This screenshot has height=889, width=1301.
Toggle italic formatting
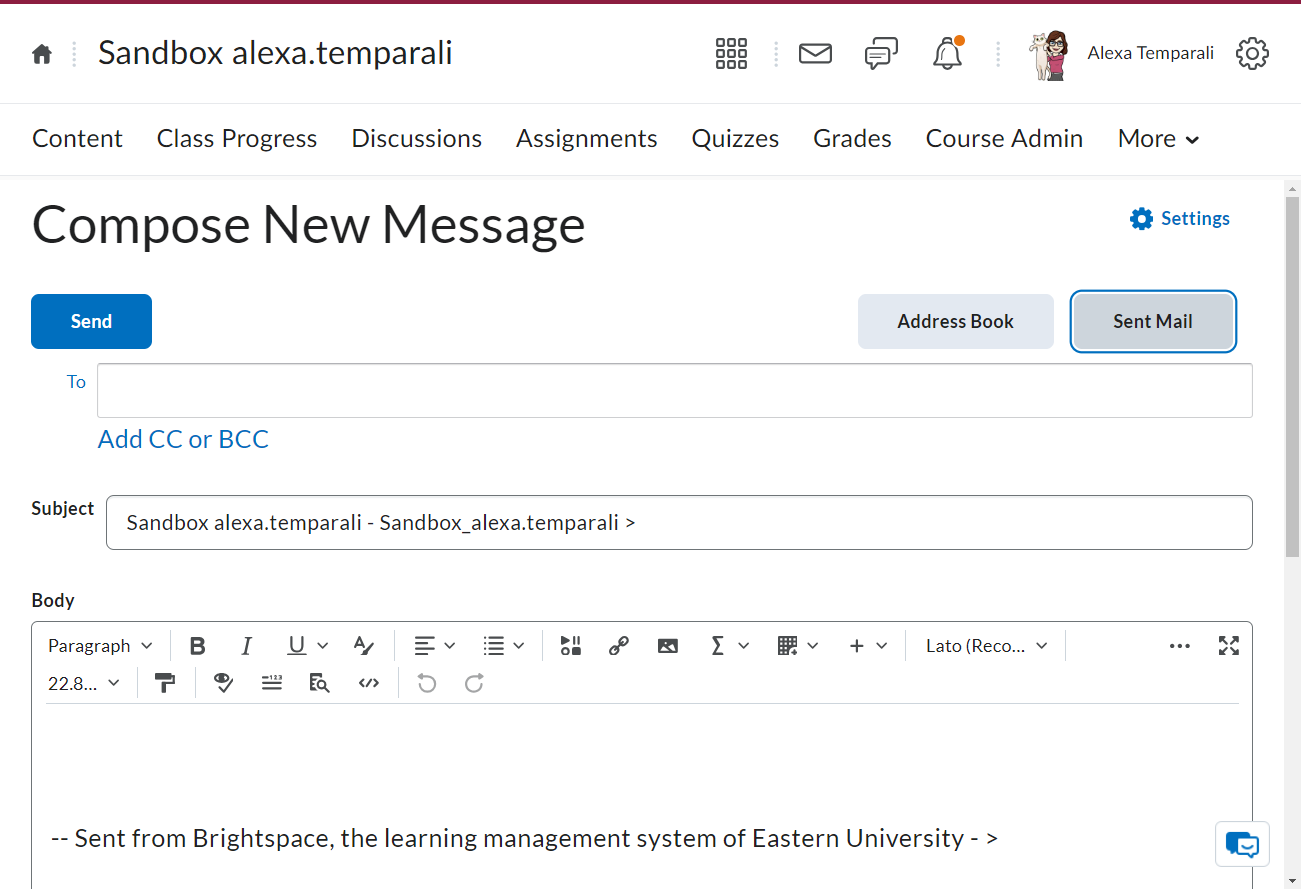tap(246, 646)
